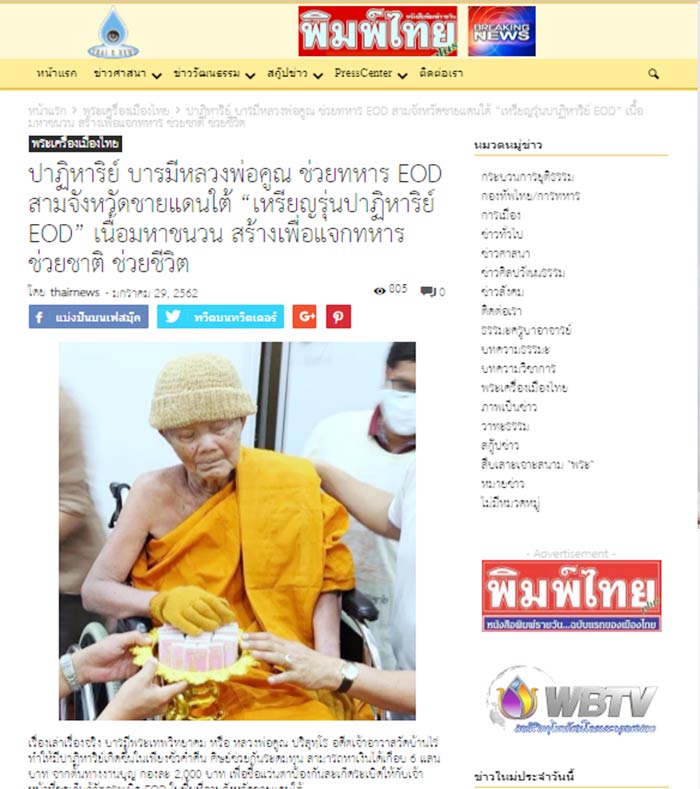
Task: Open the search magnifier icon in navbar
Action: 653,74
